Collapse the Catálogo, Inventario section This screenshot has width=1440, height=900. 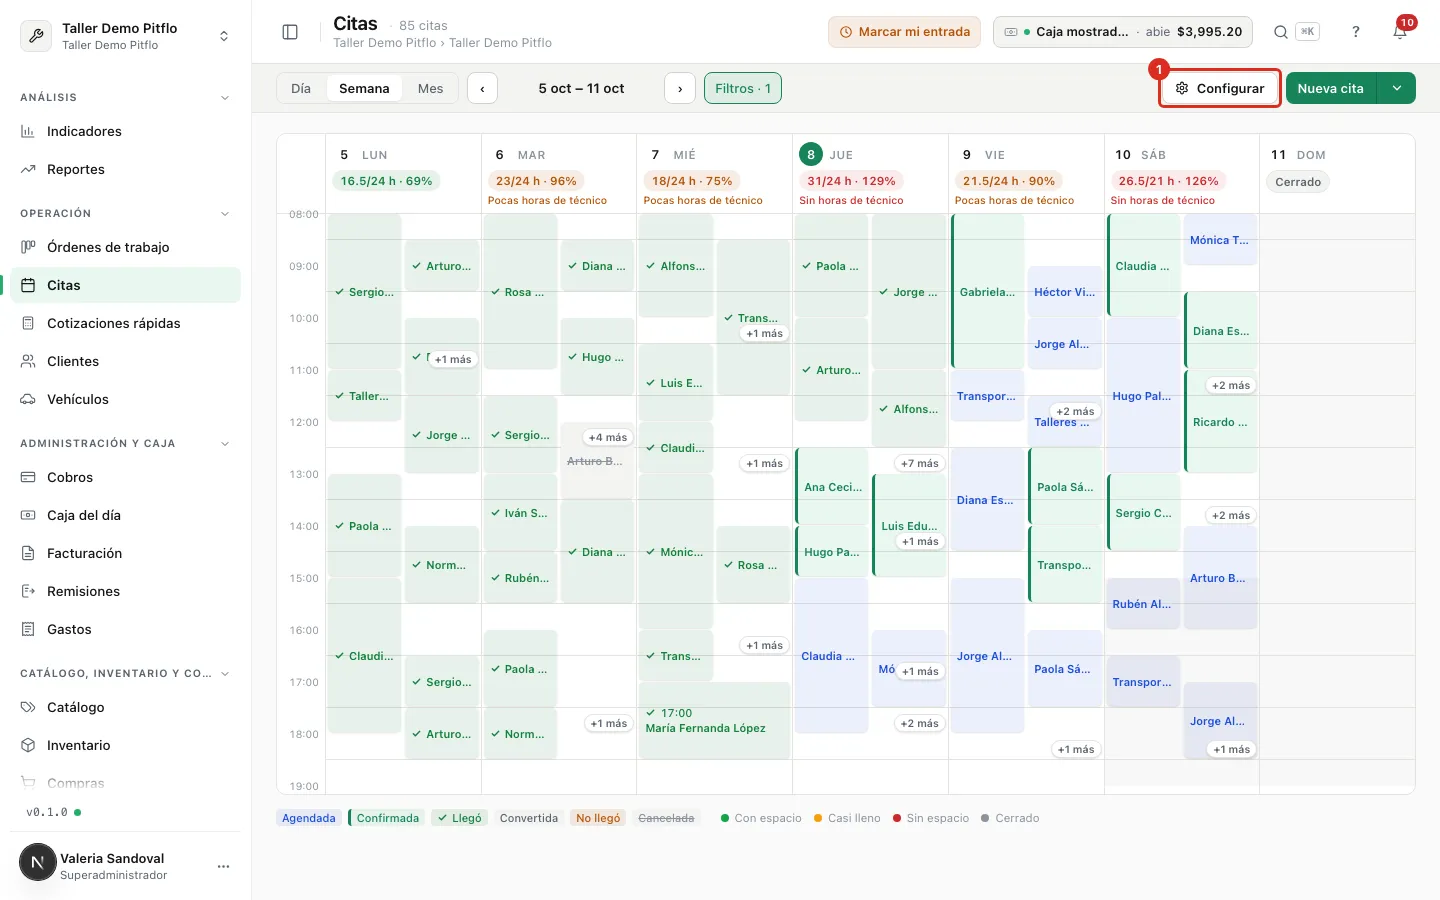(x=225, y=674)
